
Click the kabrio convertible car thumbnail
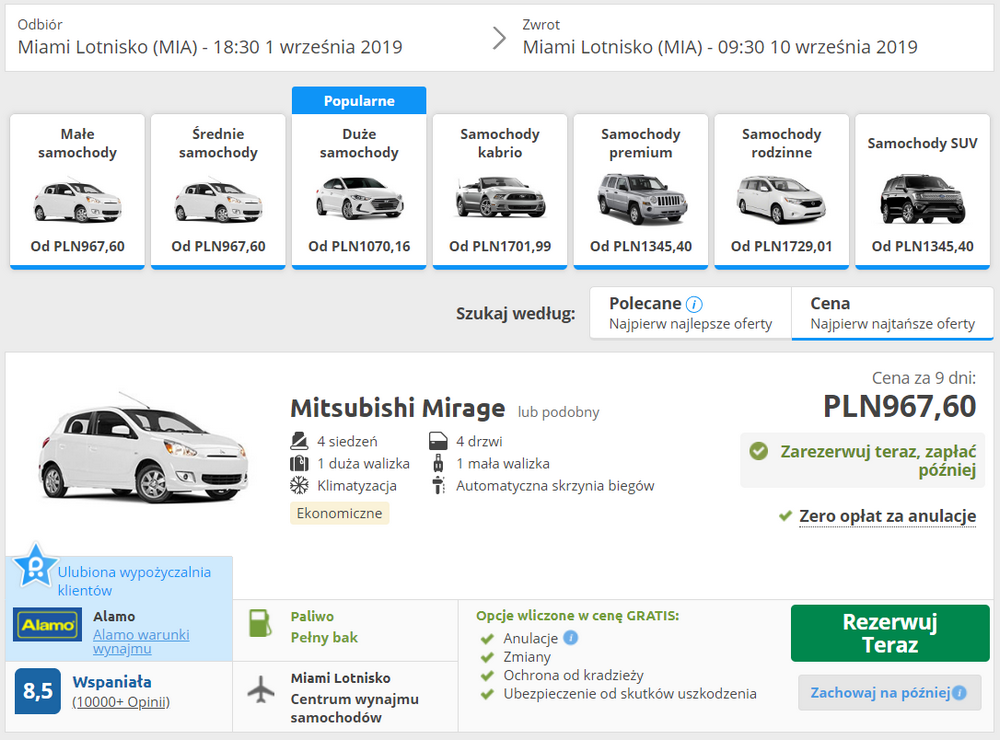[x=500, y=197]
